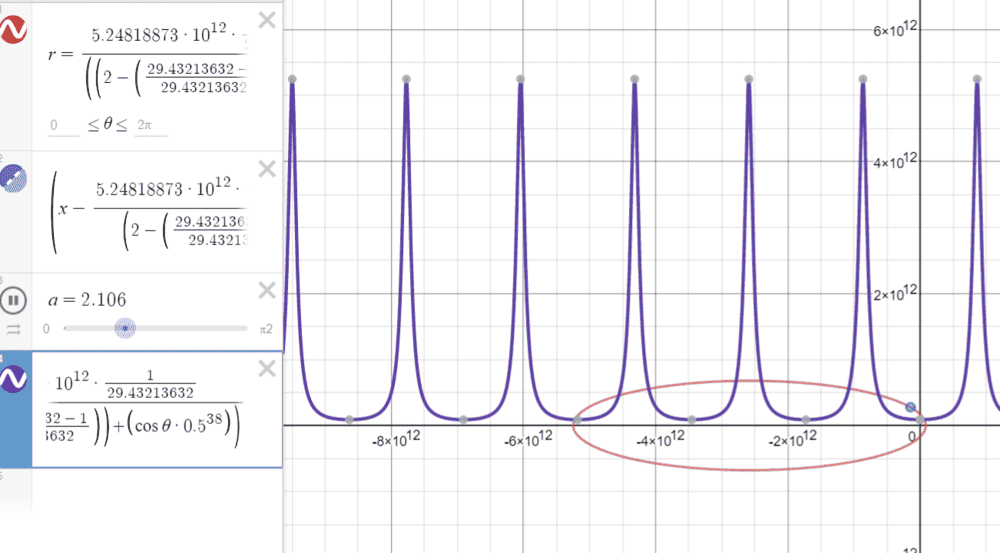Delete the second expression starting with x
Image resolution: width=1000 pixels, height=553 pixels.
click(x=267, y=168)
